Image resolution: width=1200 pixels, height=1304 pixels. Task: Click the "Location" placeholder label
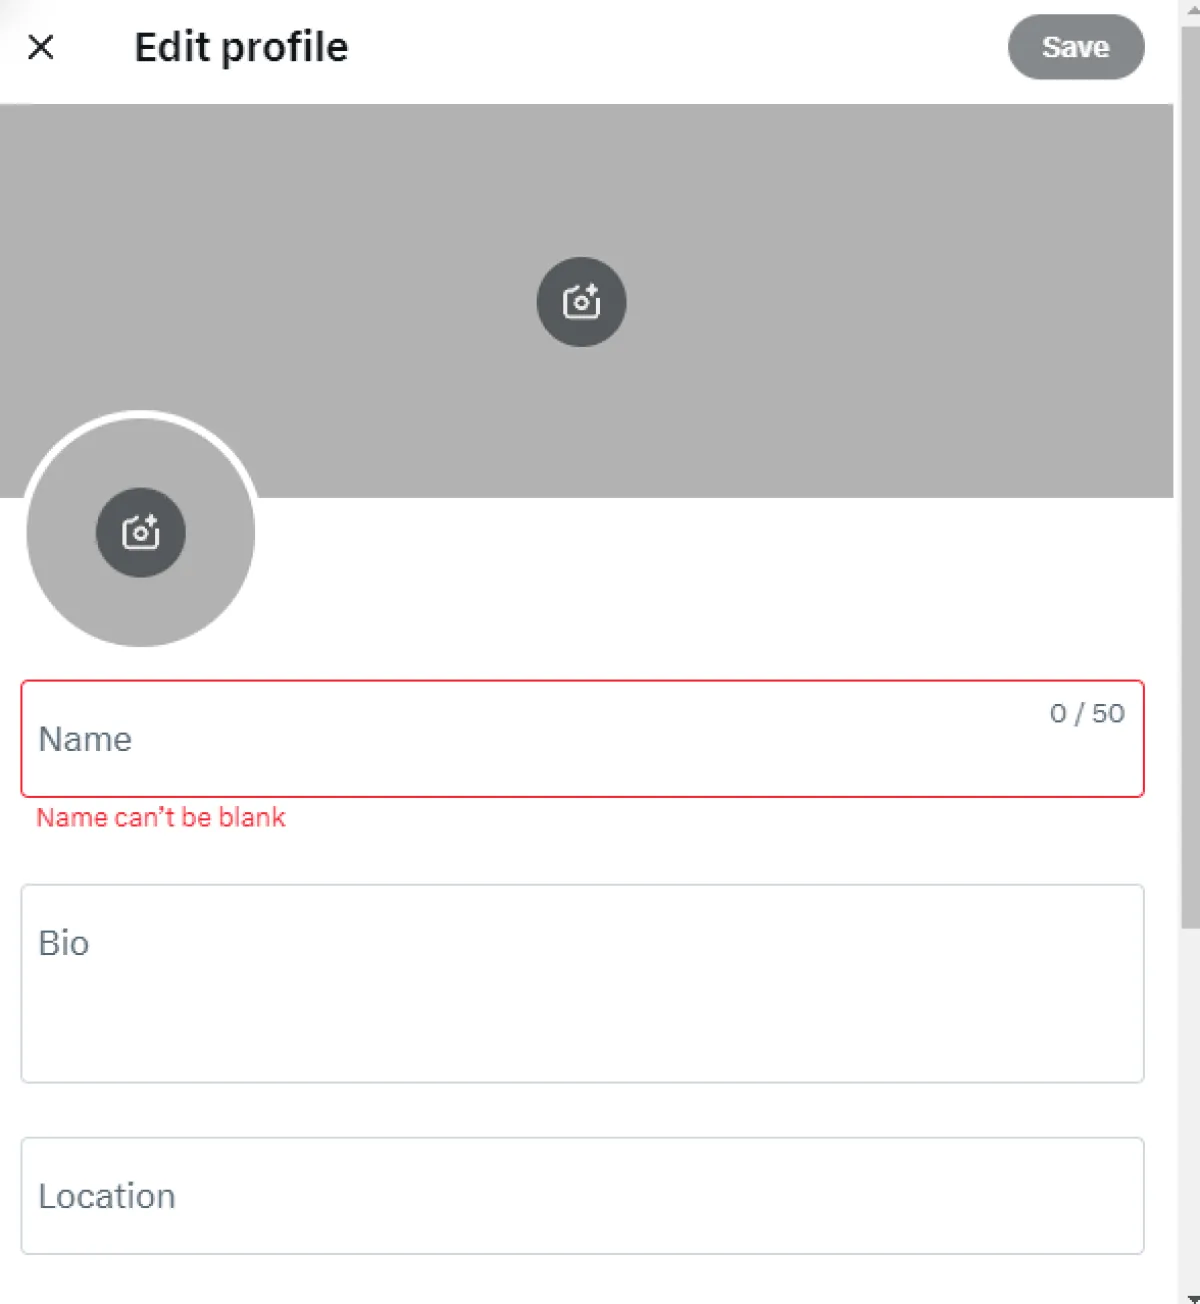[x=107, y=1196]
